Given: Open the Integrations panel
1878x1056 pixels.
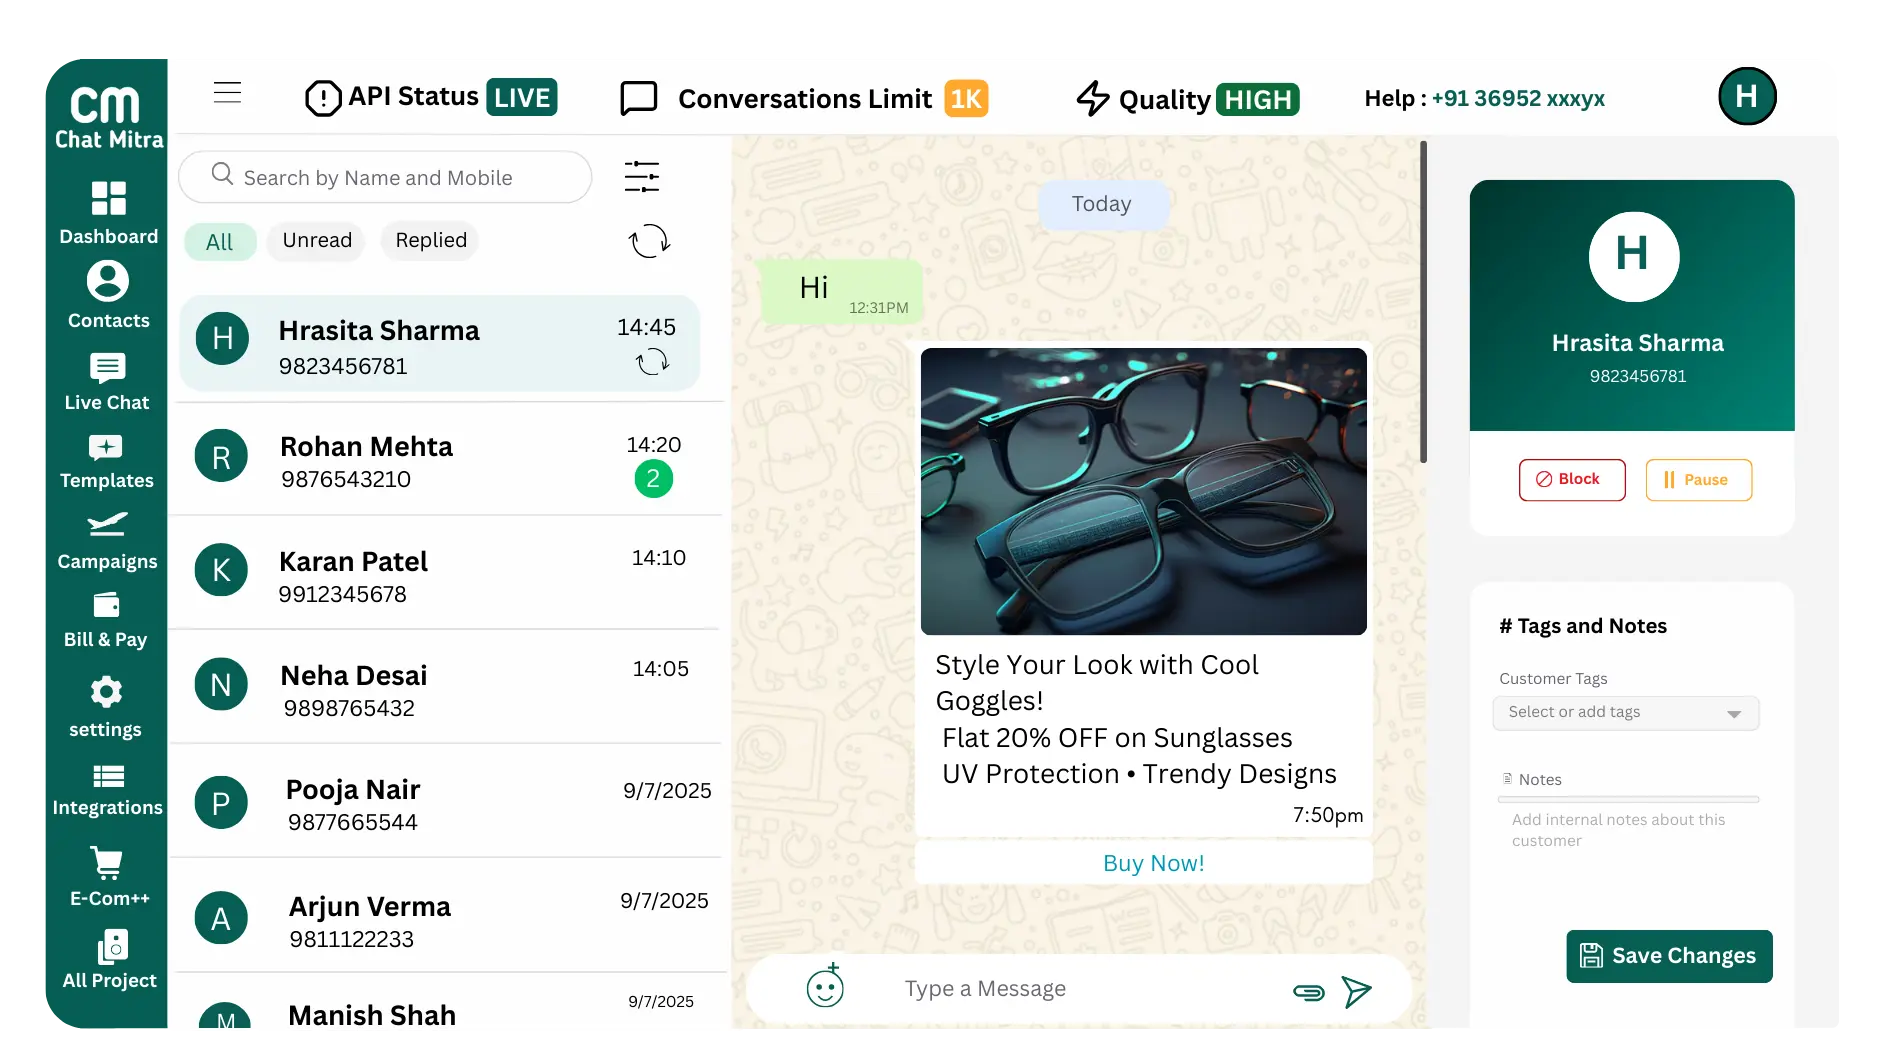Looking at the screenshot, I should pyautogui.click(x=106, y=790).
